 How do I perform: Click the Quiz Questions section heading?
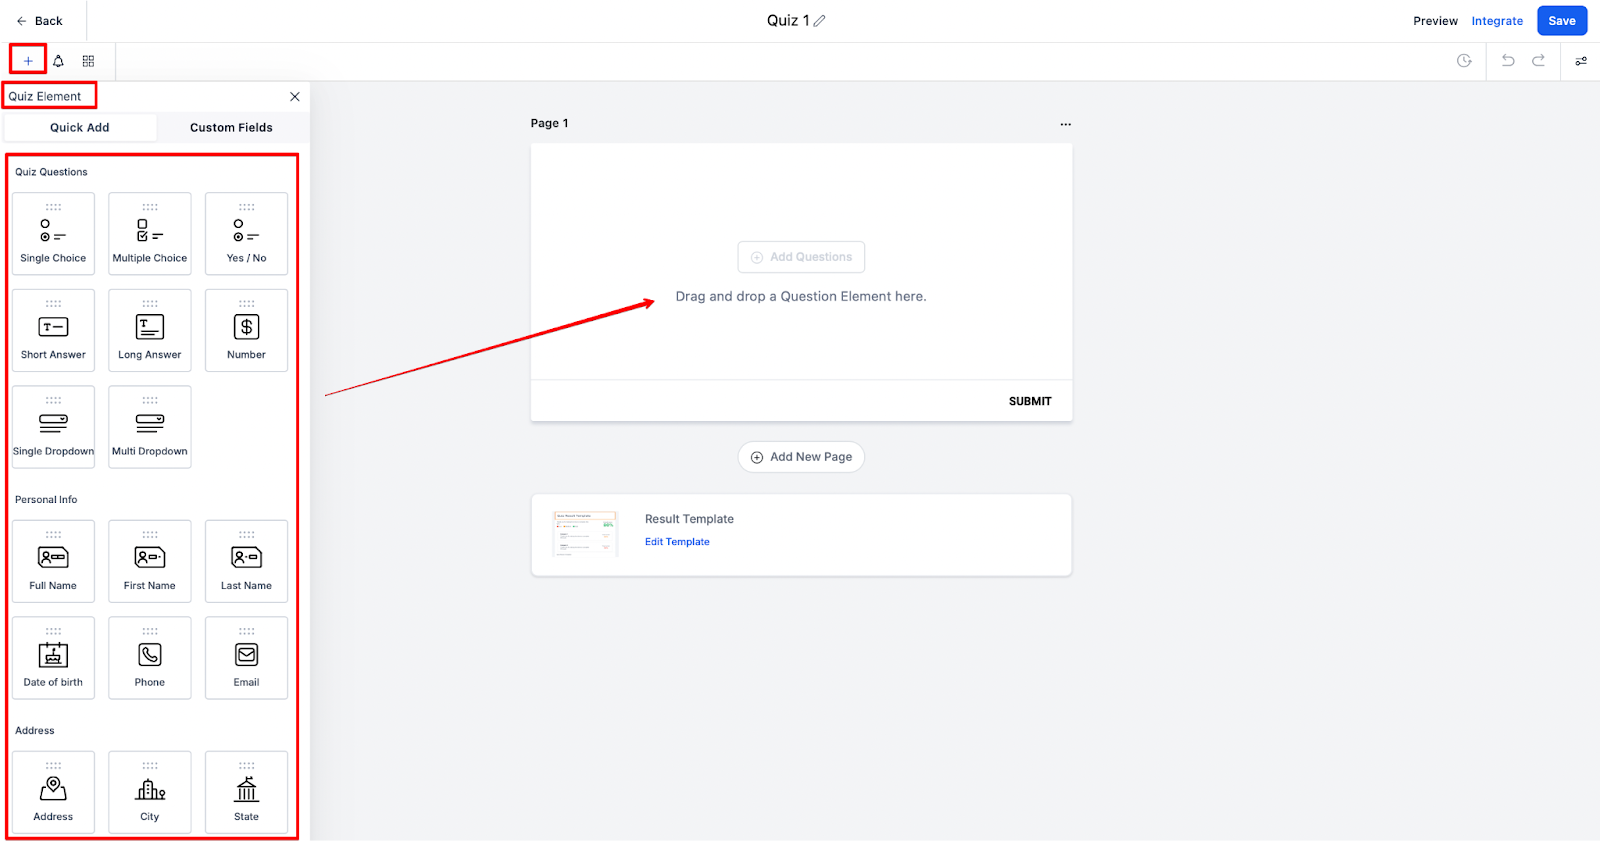click(x=51, y=172)
